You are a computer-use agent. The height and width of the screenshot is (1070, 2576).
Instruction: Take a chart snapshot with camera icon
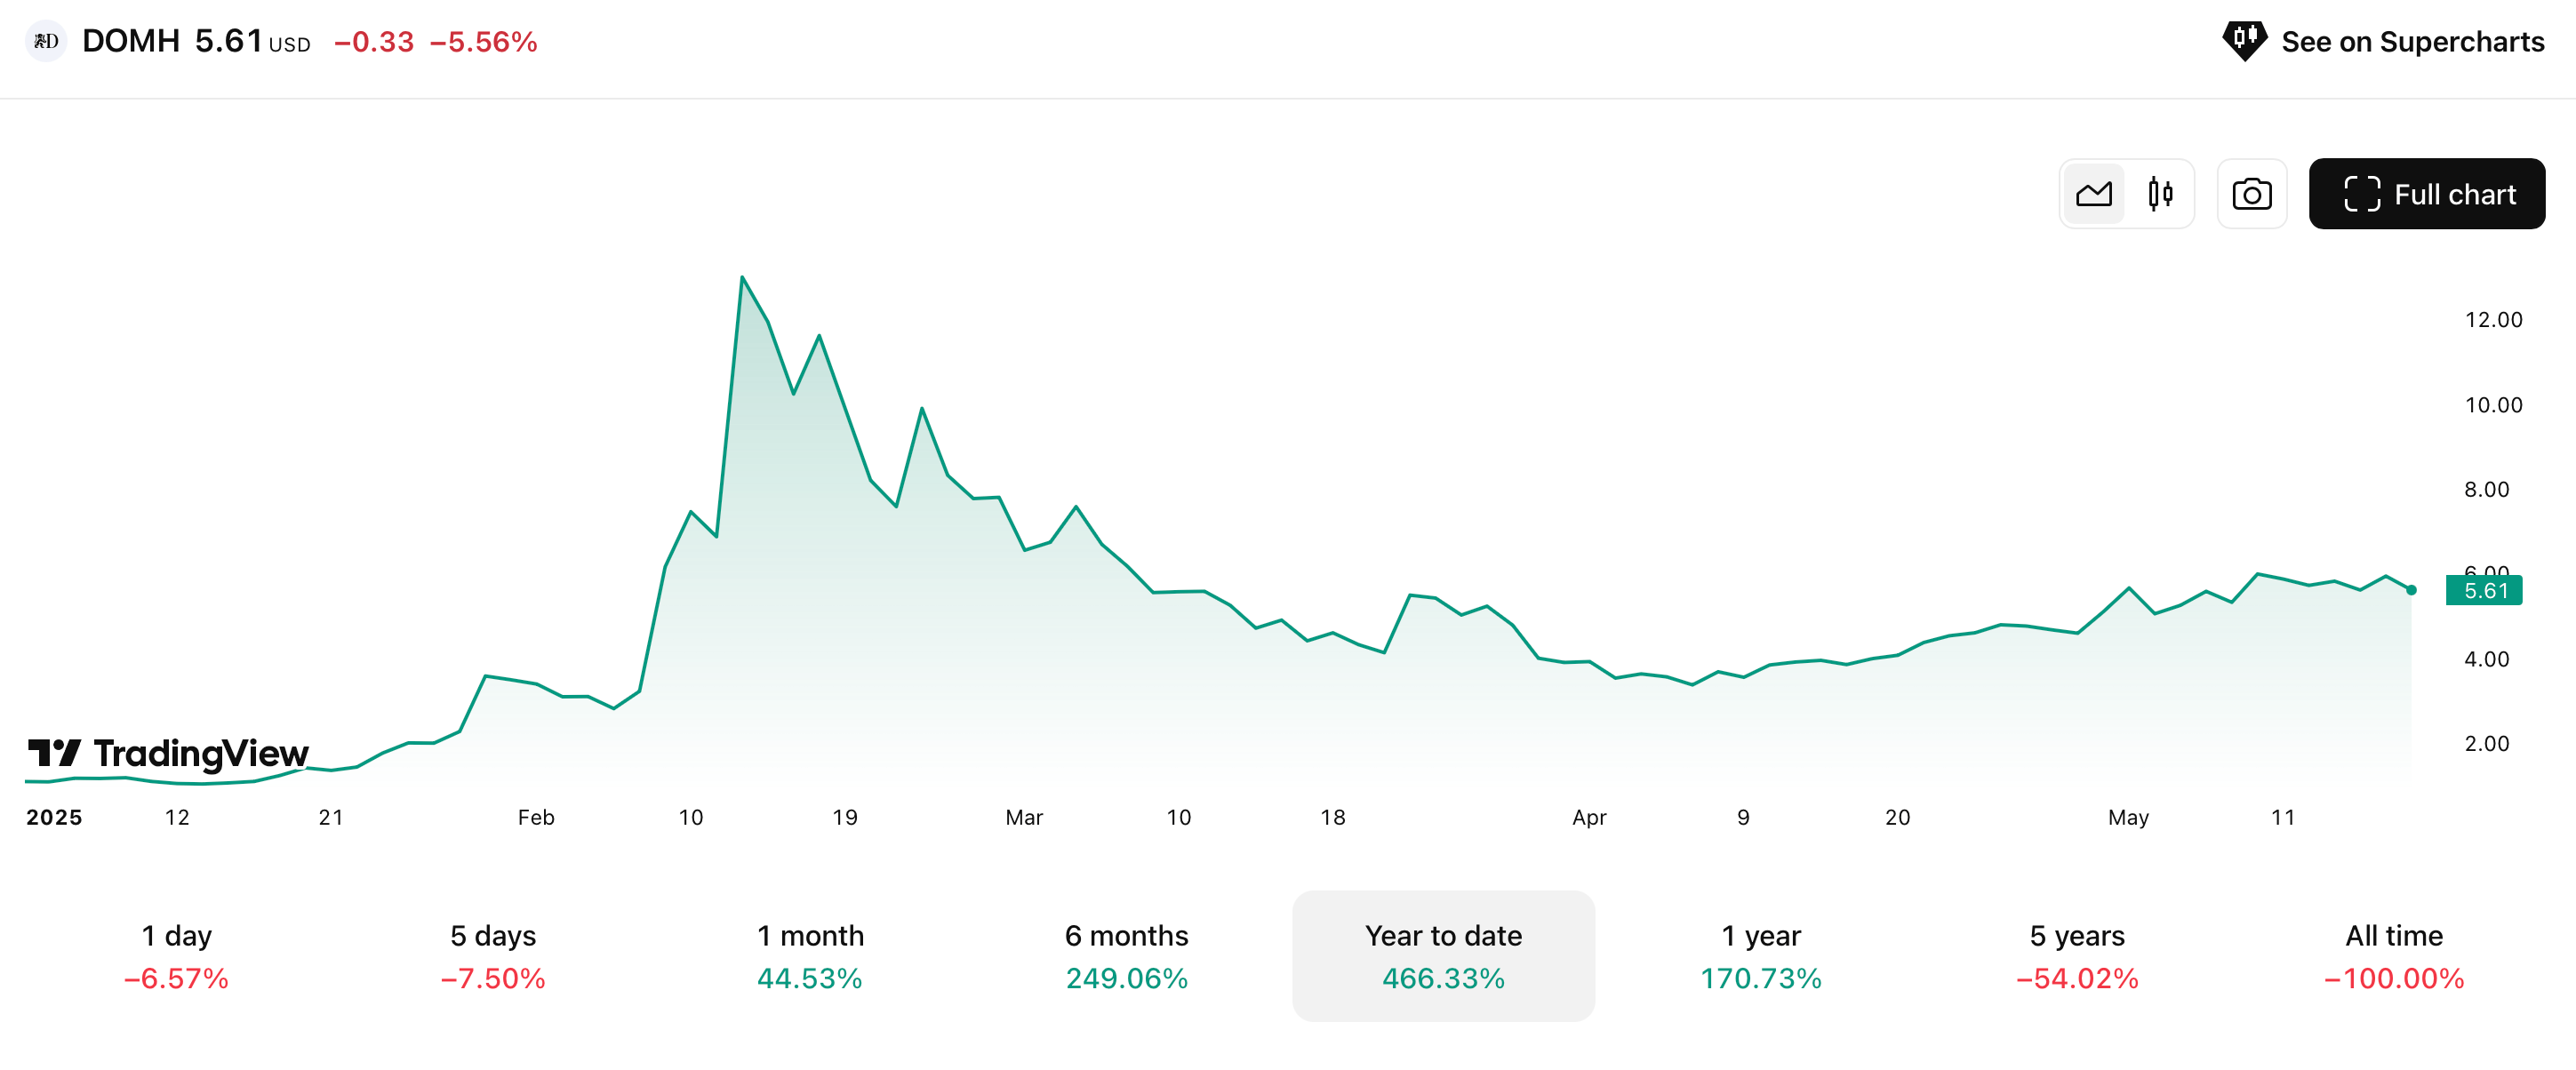click(x=2251, y=194)
